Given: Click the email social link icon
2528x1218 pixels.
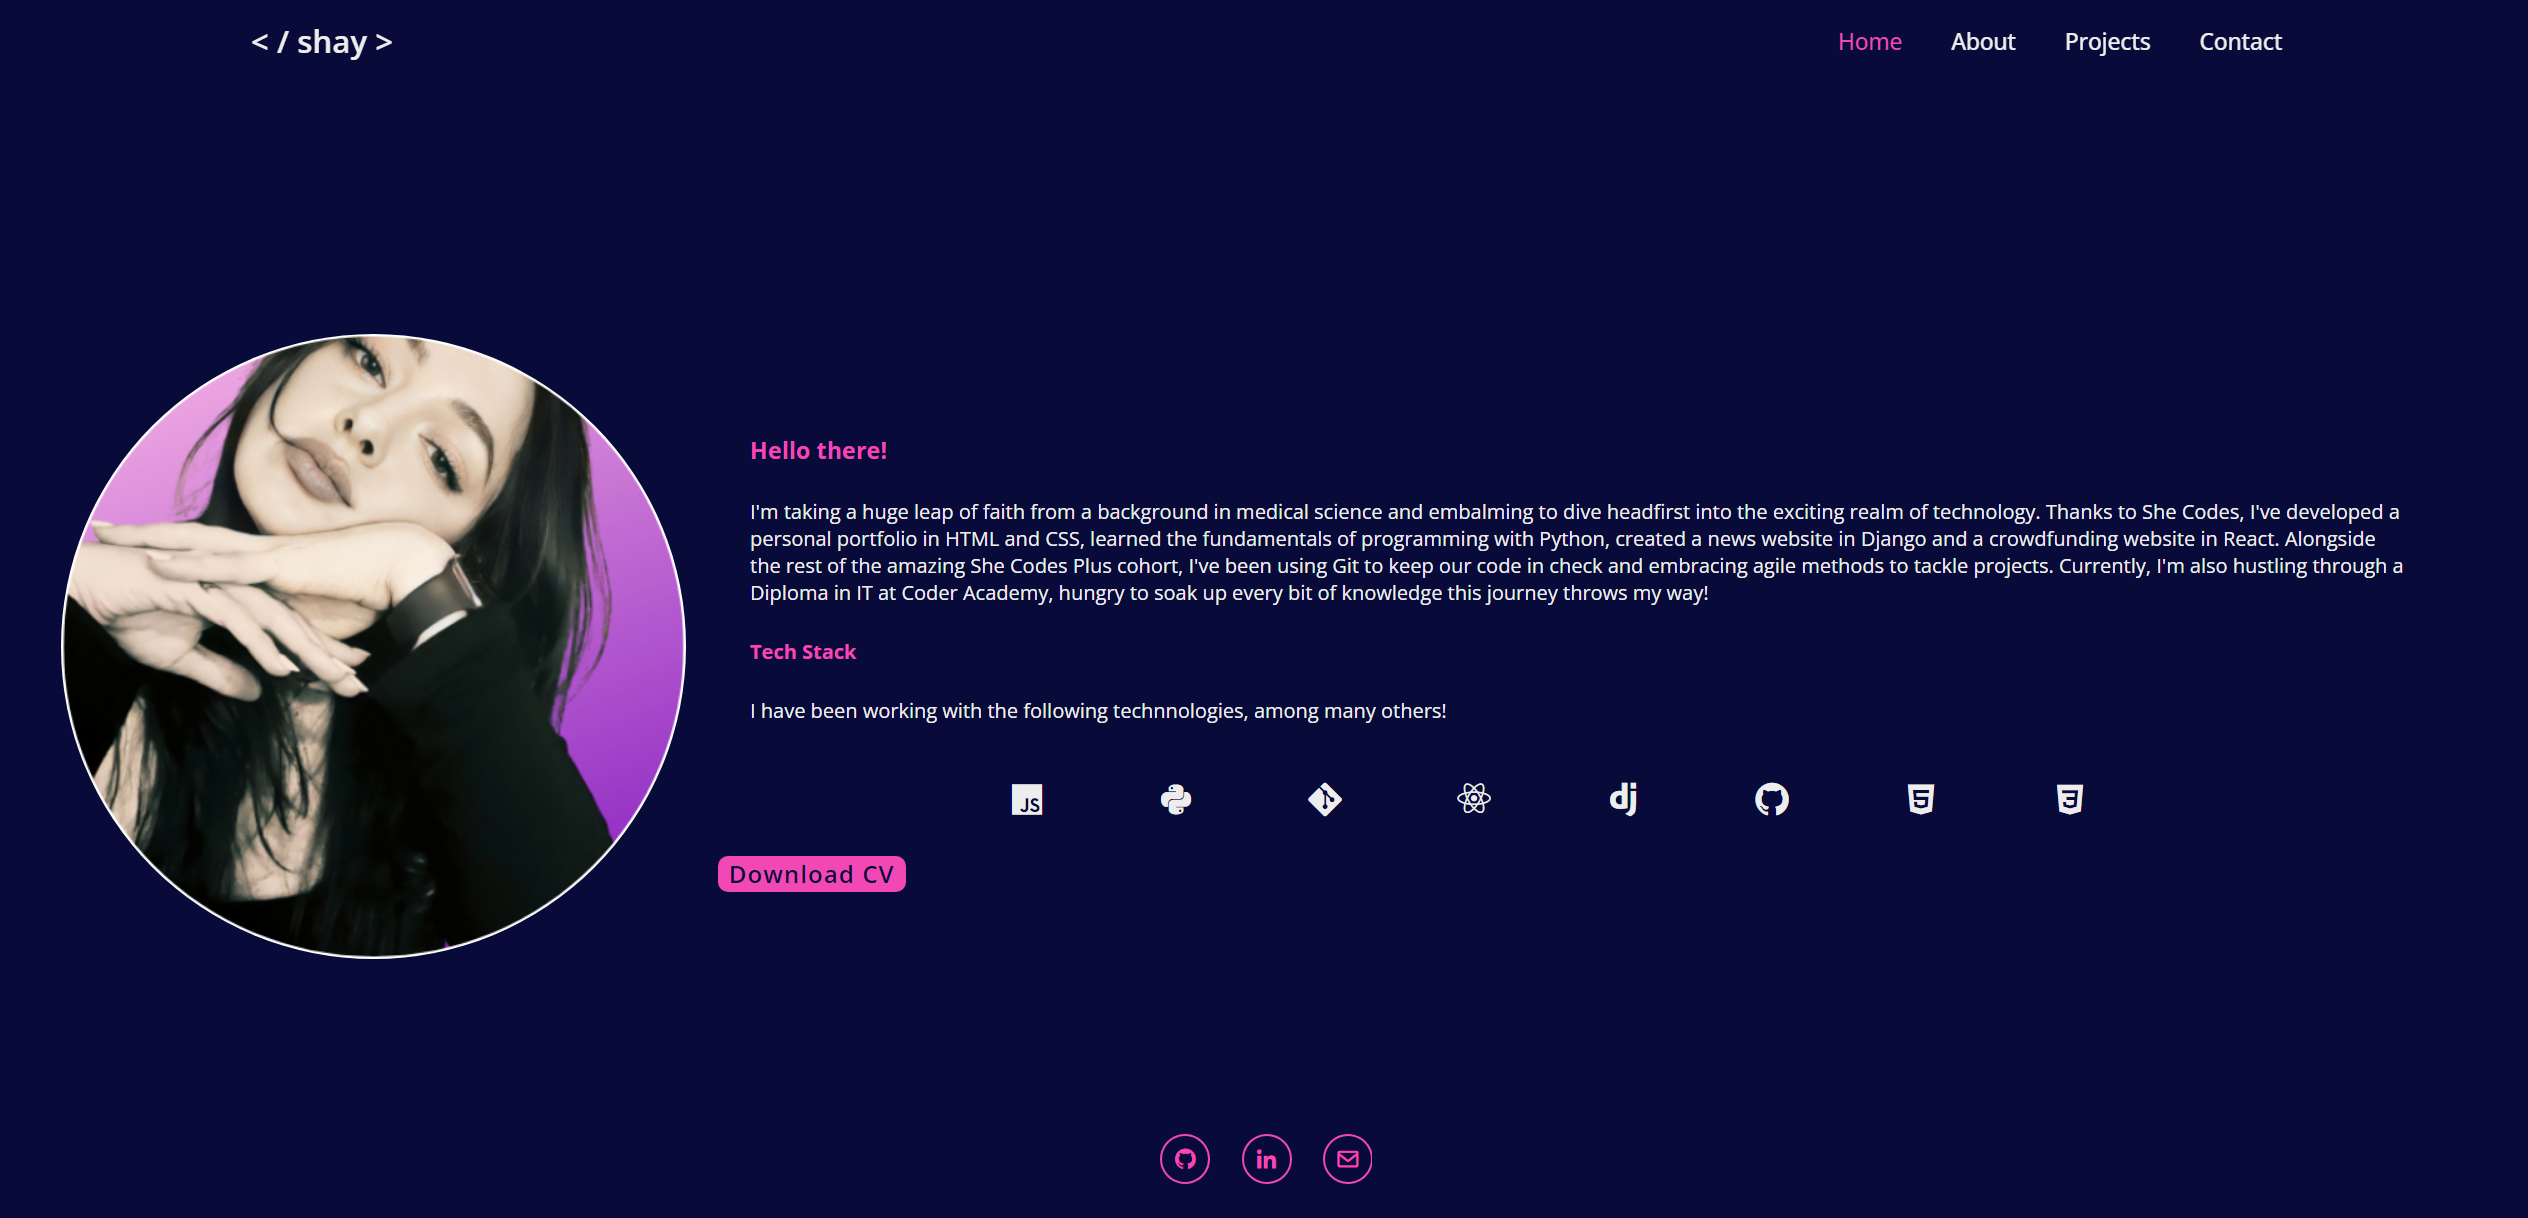Looking at the screenshot, I should pos(1346,1158).
